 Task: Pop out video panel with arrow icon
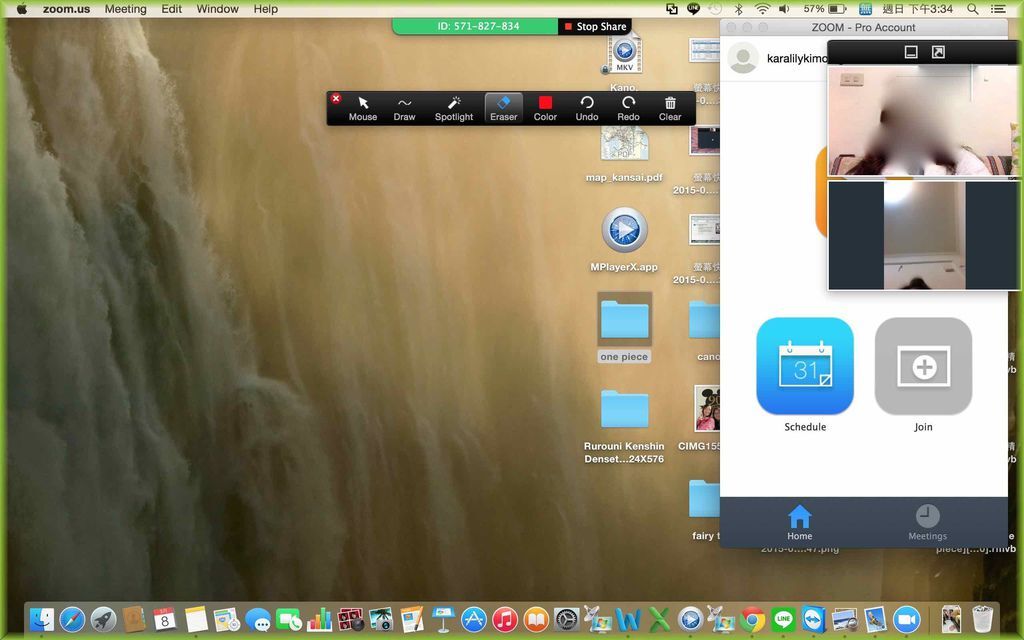938,52
